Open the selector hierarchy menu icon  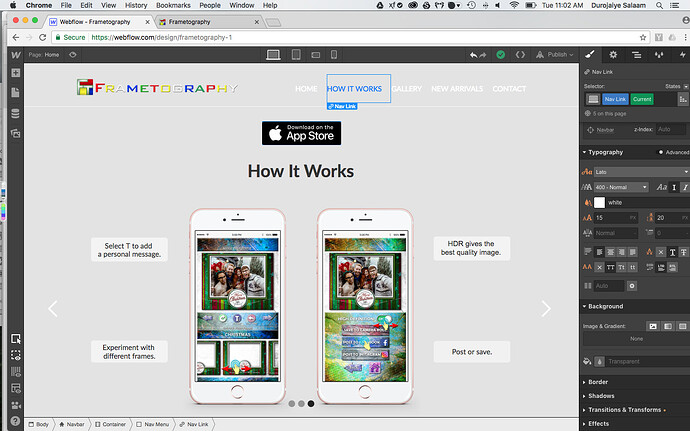[683, 99]
